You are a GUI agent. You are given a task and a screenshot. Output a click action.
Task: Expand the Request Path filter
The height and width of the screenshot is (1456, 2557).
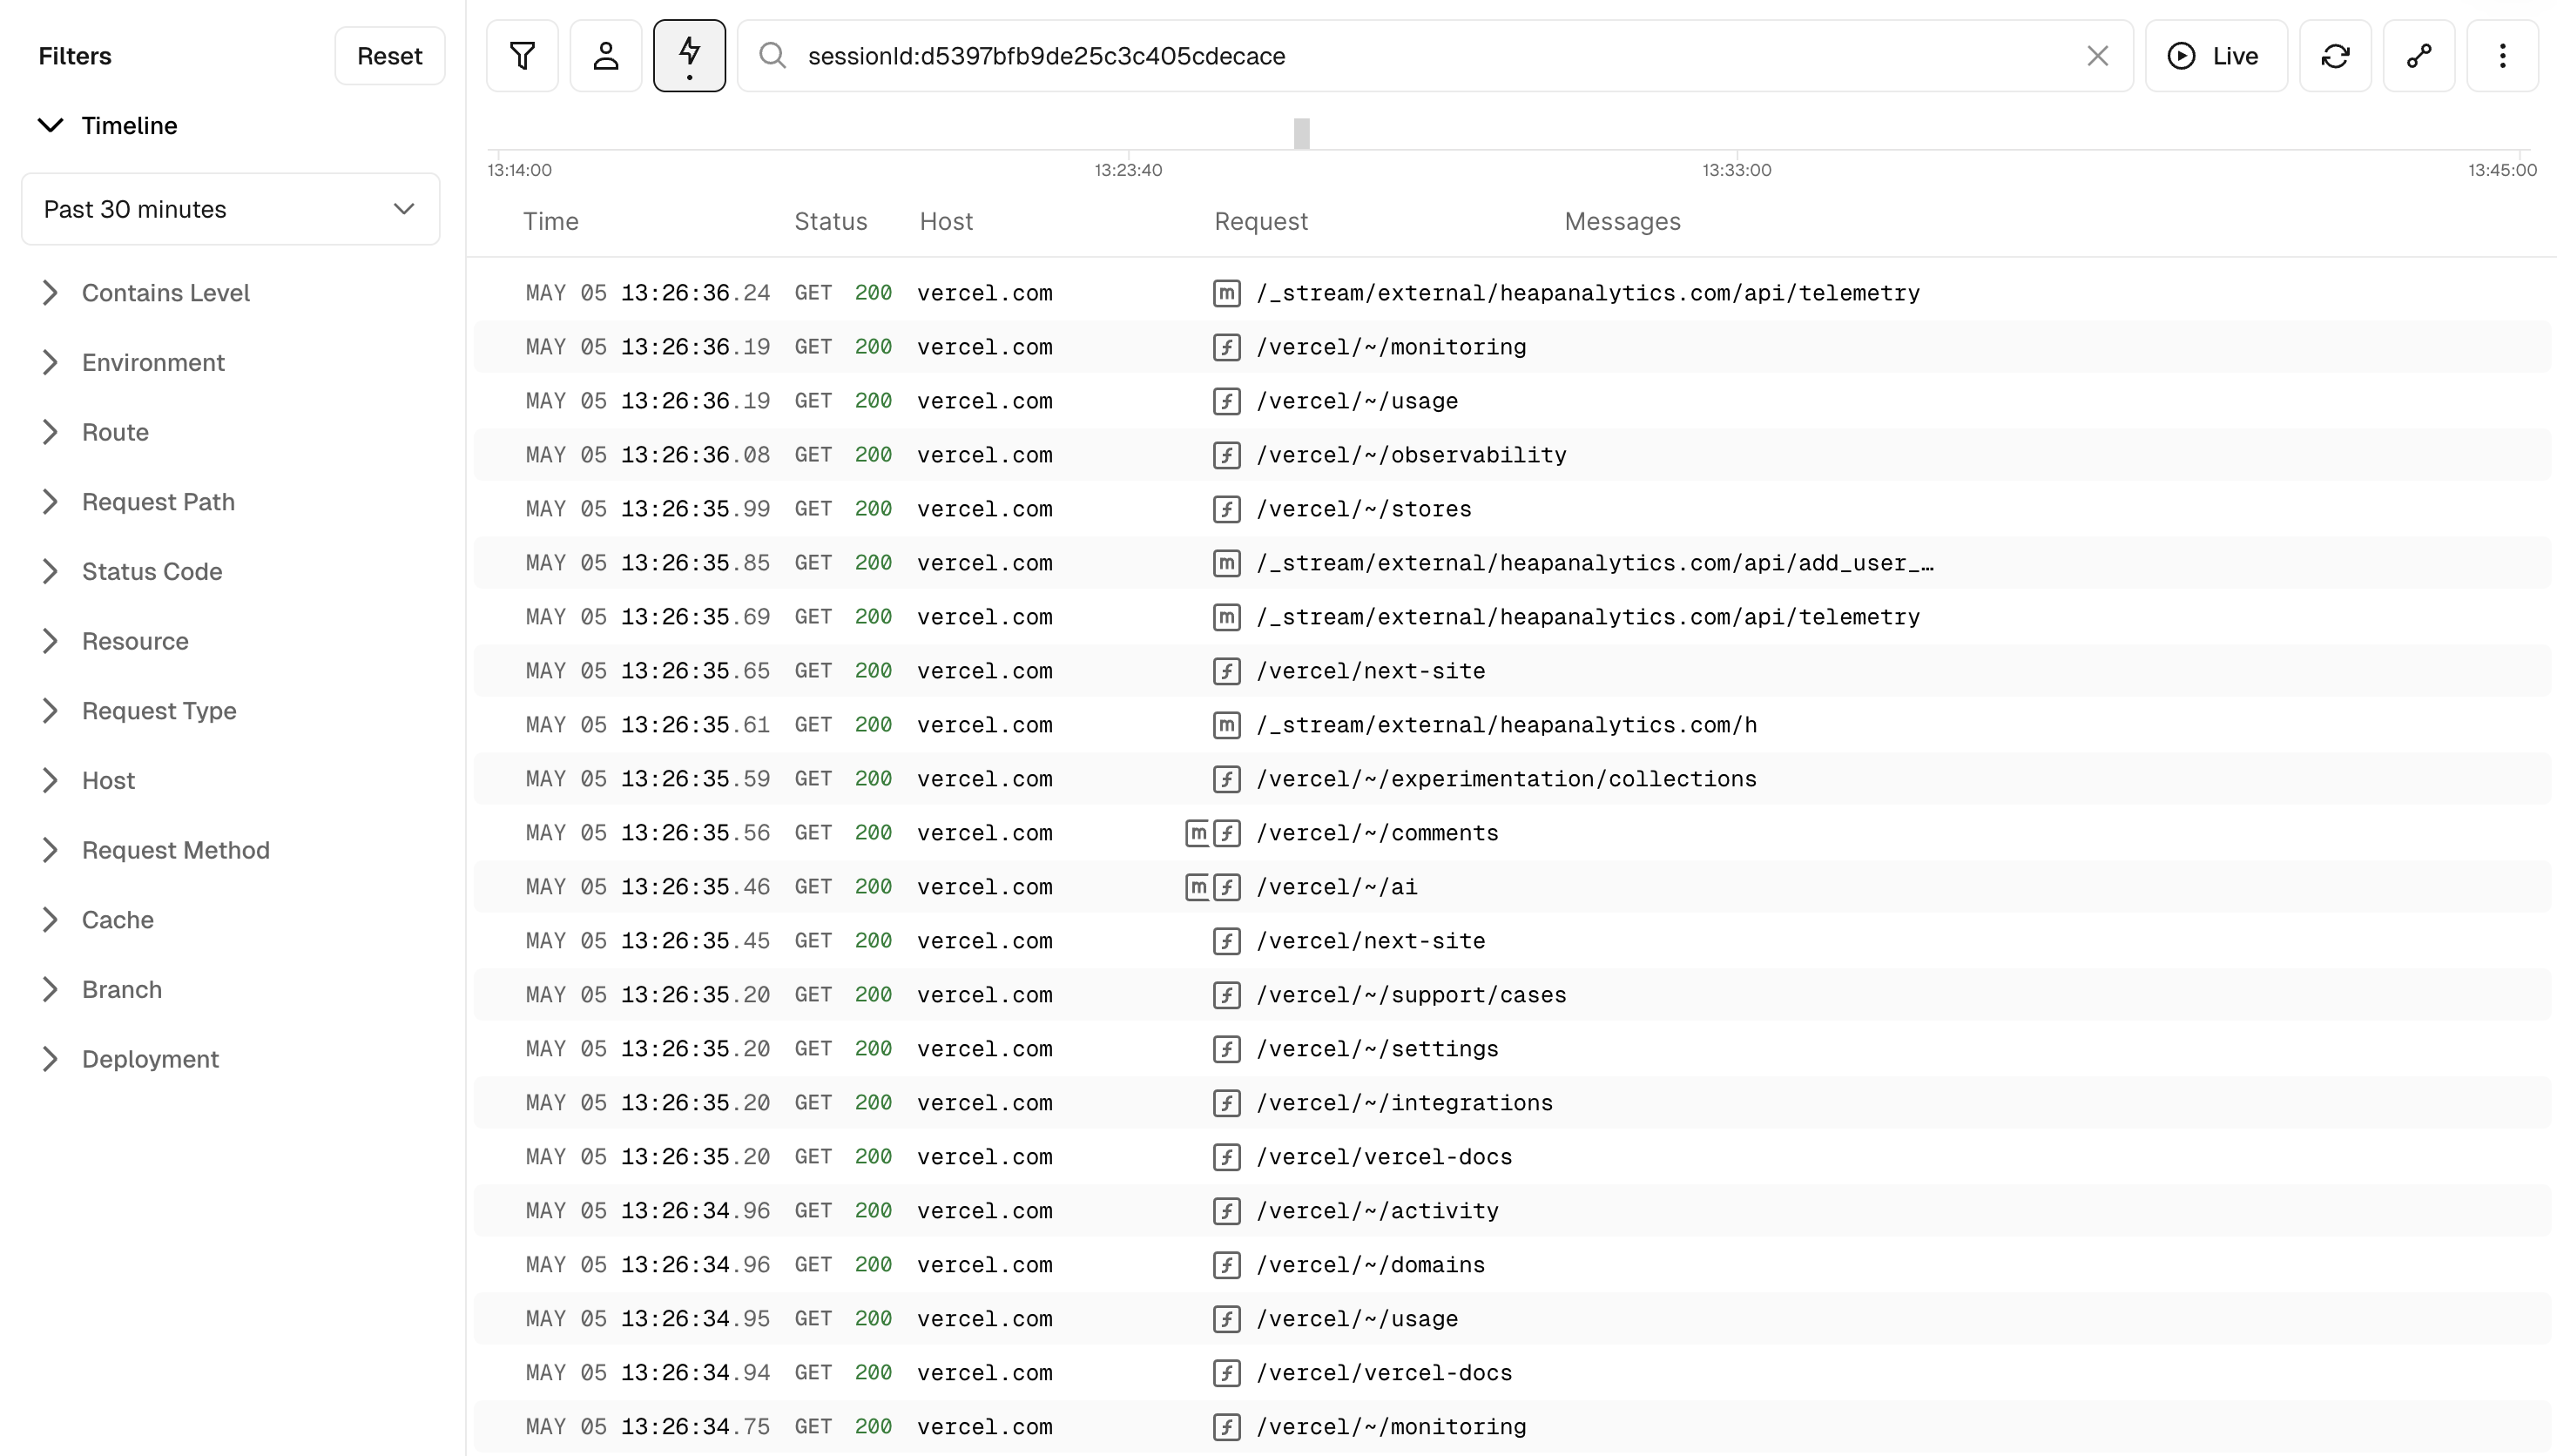138,502
